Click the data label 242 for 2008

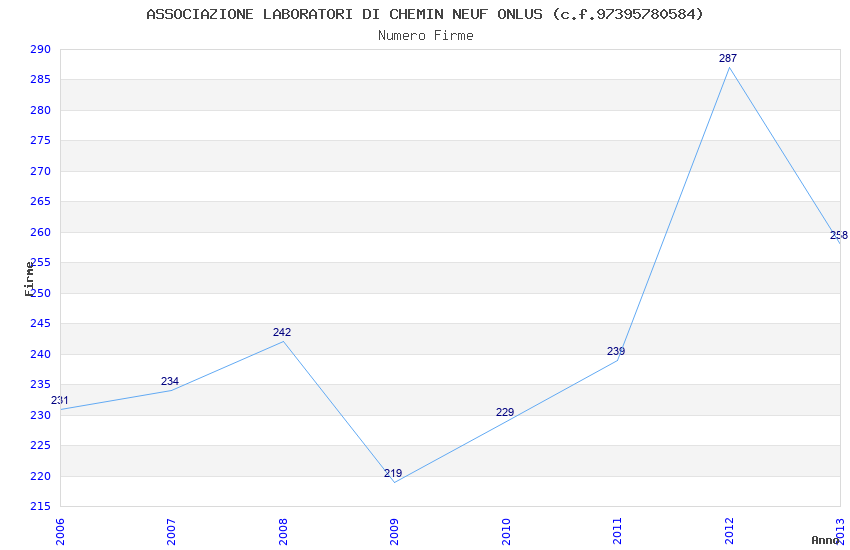point(282,332)
